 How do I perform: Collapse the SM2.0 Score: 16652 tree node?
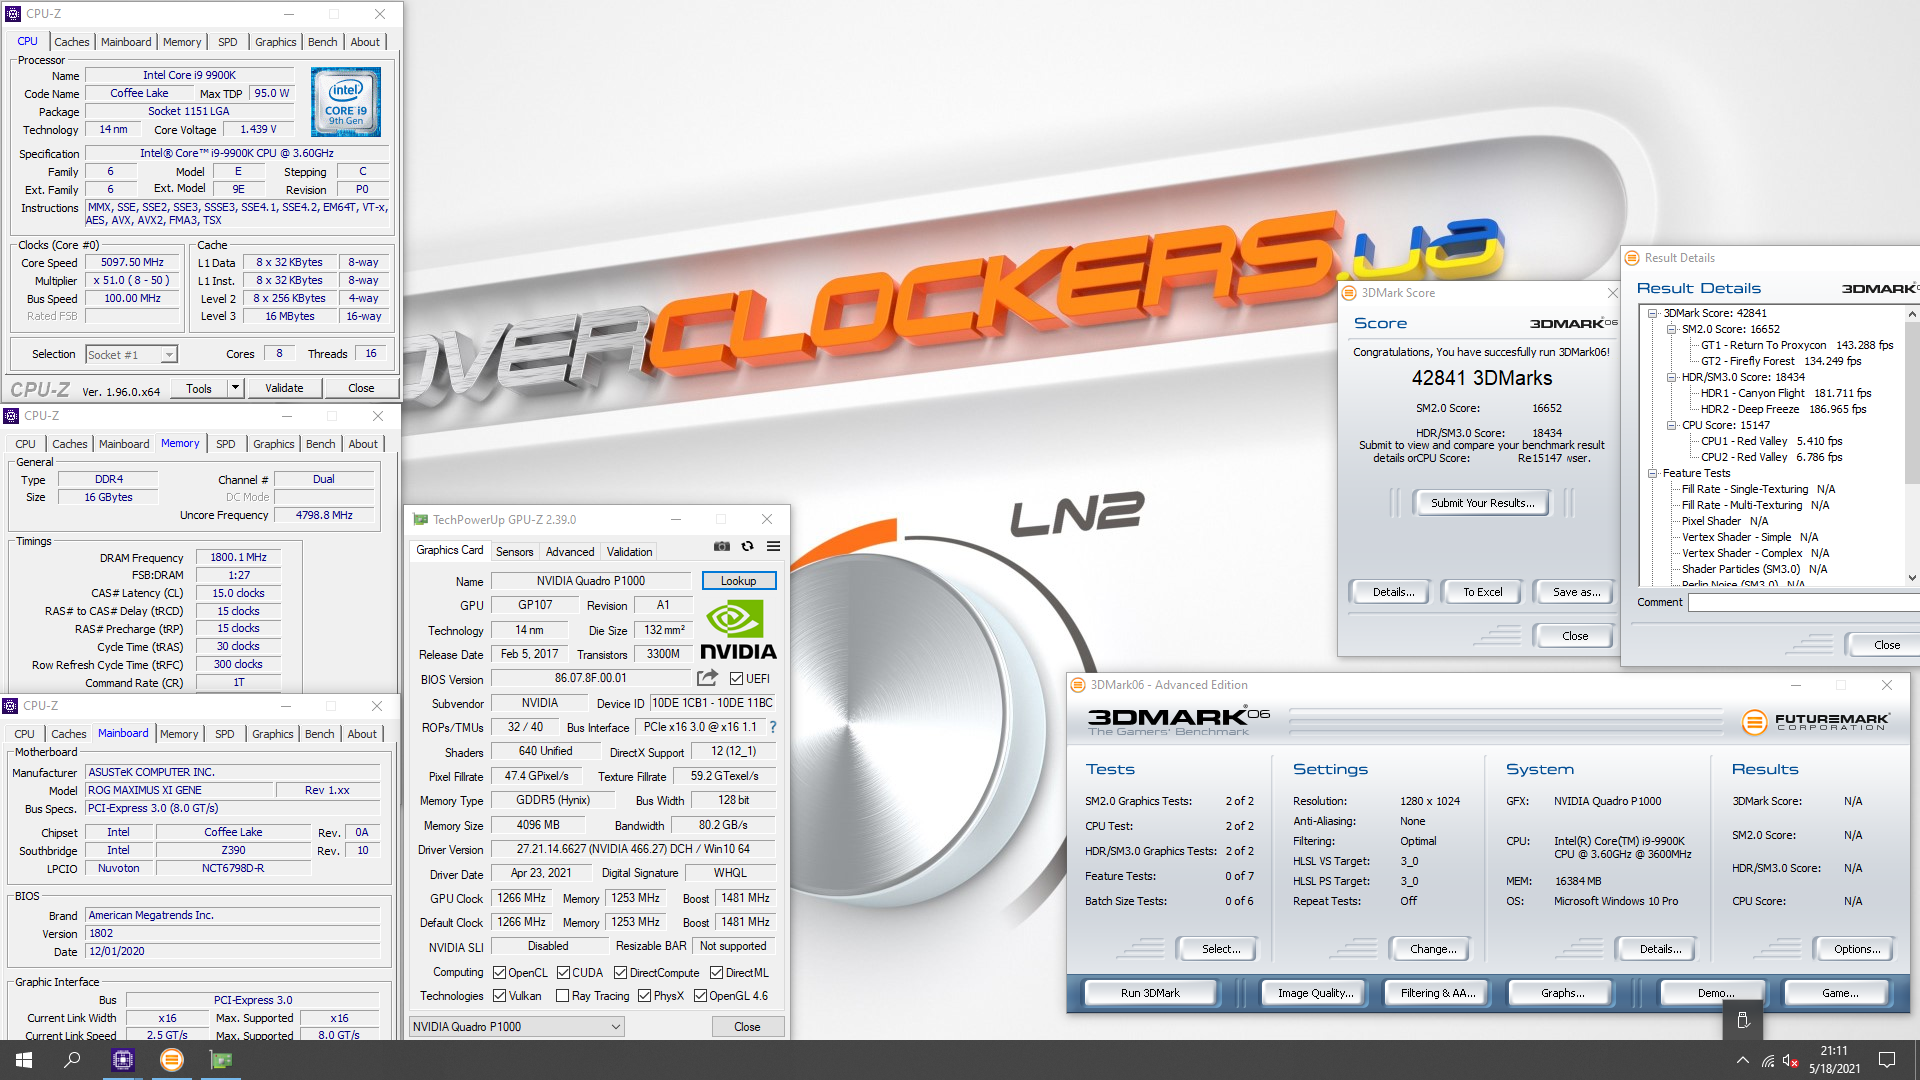[1671, 329]
